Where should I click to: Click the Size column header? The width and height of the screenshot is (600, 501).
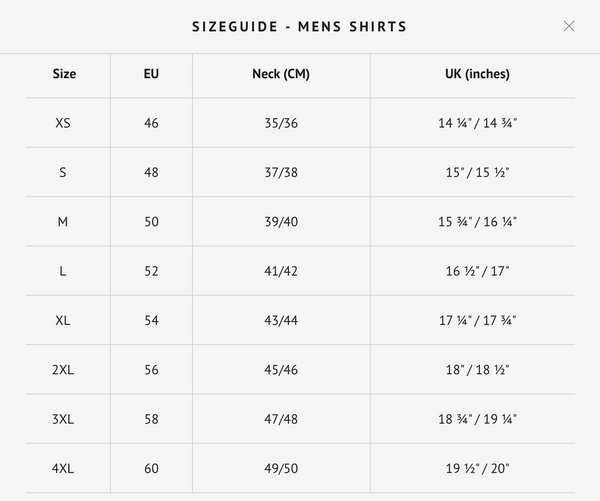64,74
